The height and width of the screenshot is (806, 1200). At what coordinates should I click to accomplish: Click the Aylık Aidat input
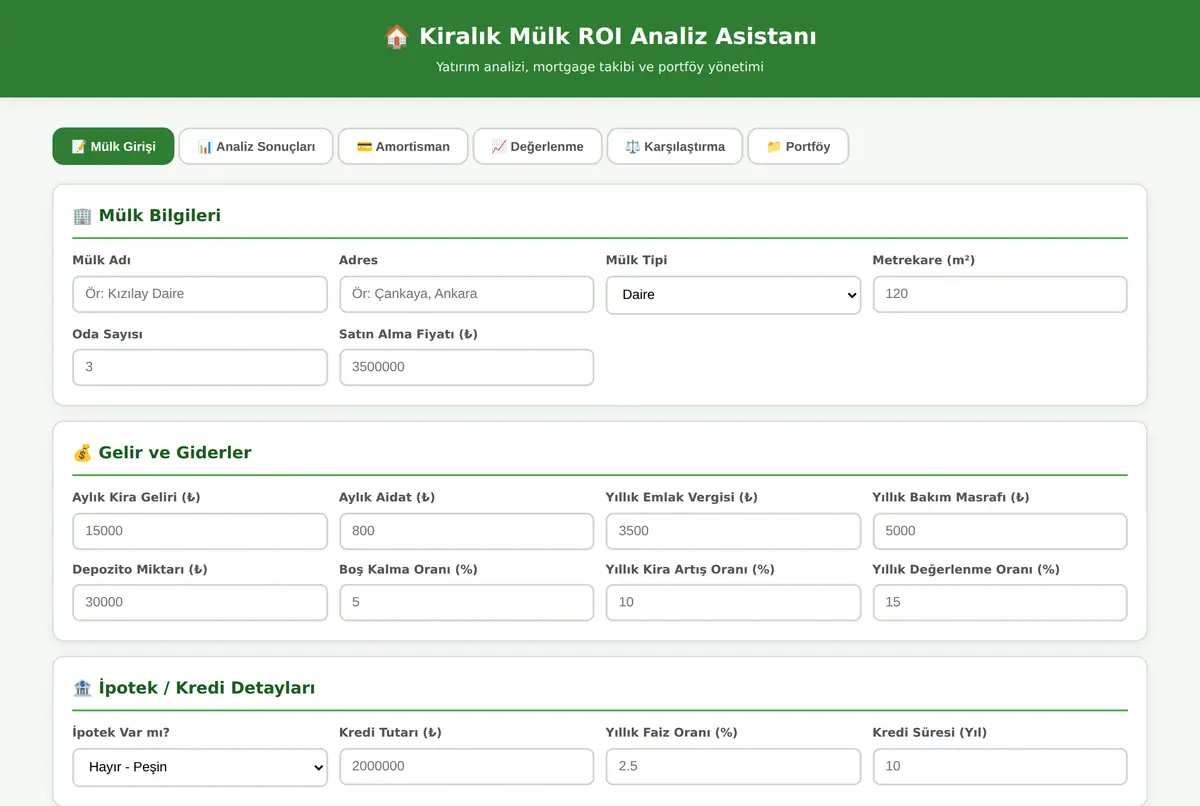[466, 531]
